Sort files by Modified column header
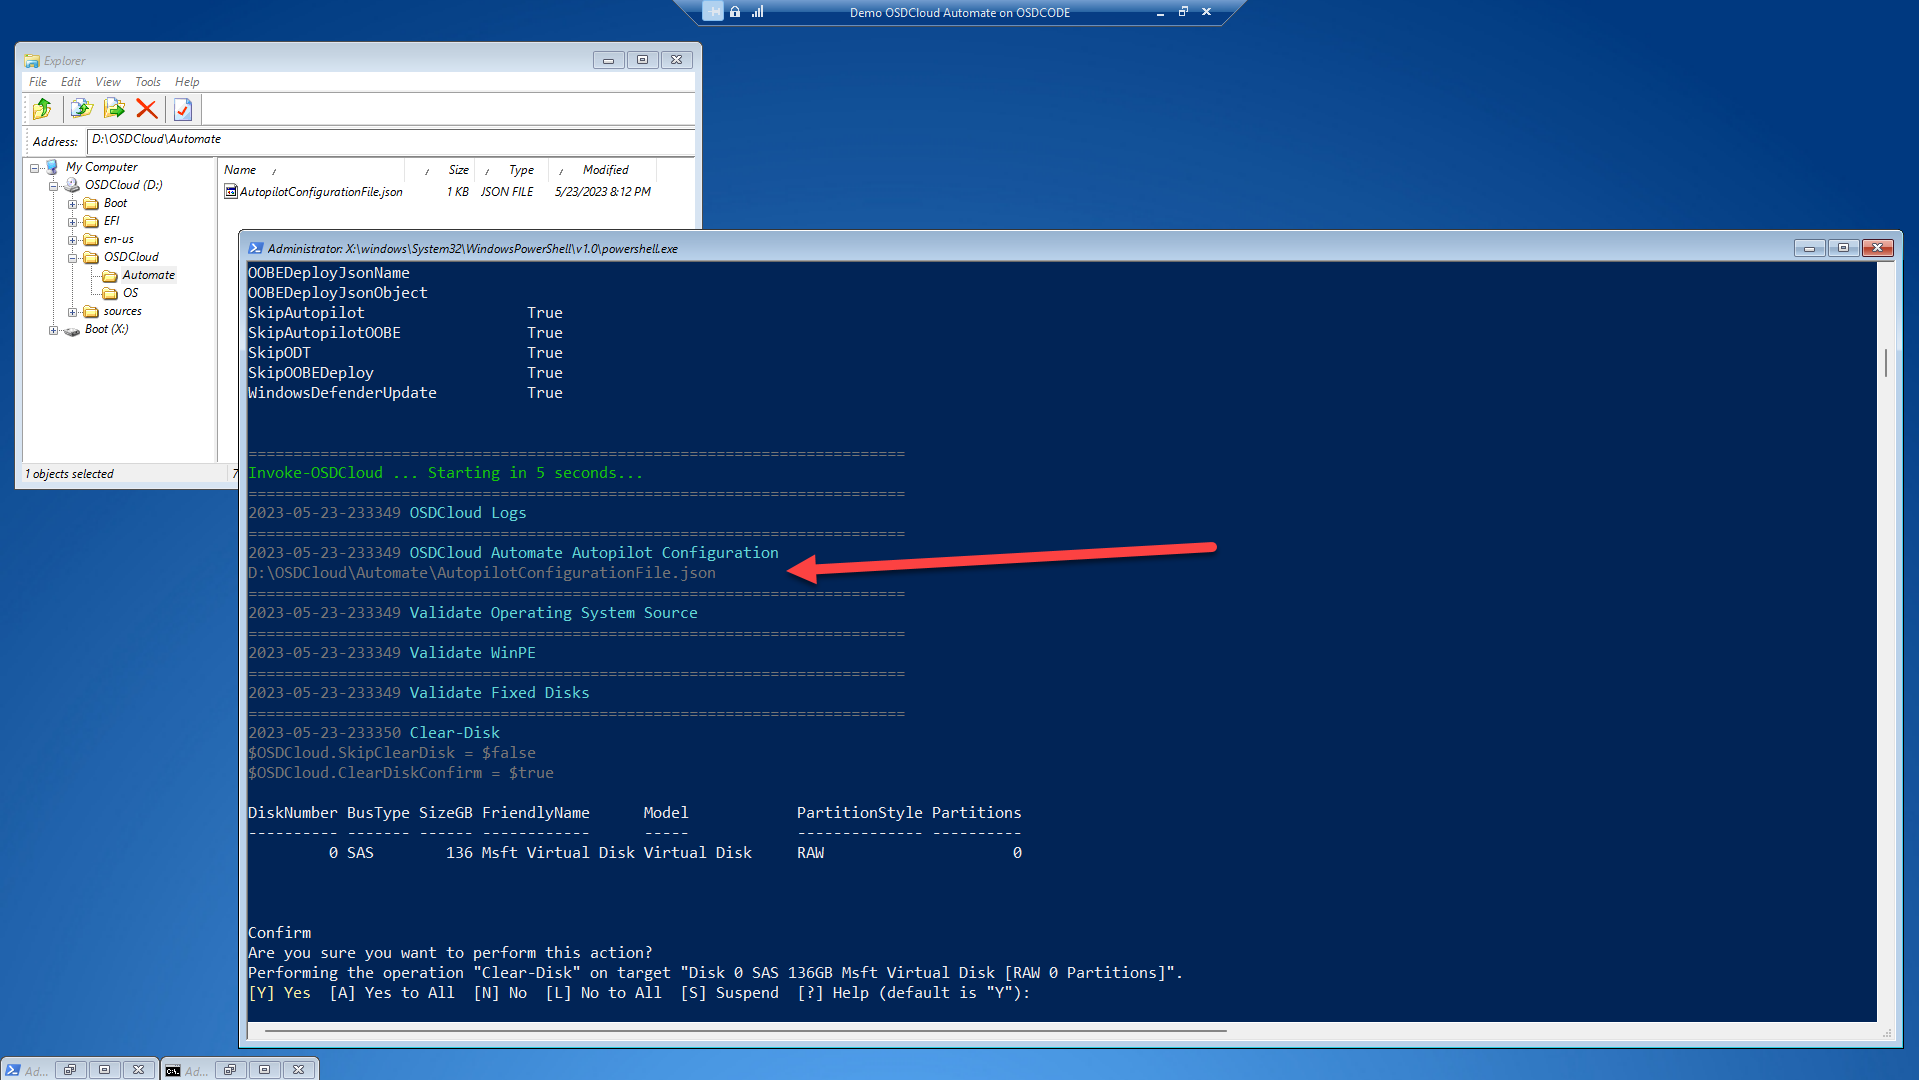Screen dimensions: 1919x1080 click(x=605, y=170)
